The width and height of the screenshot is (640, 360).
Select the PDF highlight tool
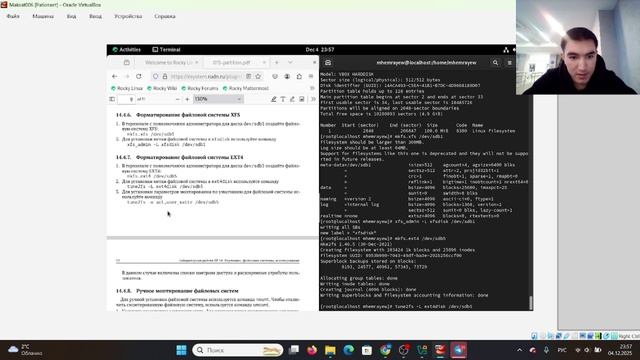(x=273, y=99)
